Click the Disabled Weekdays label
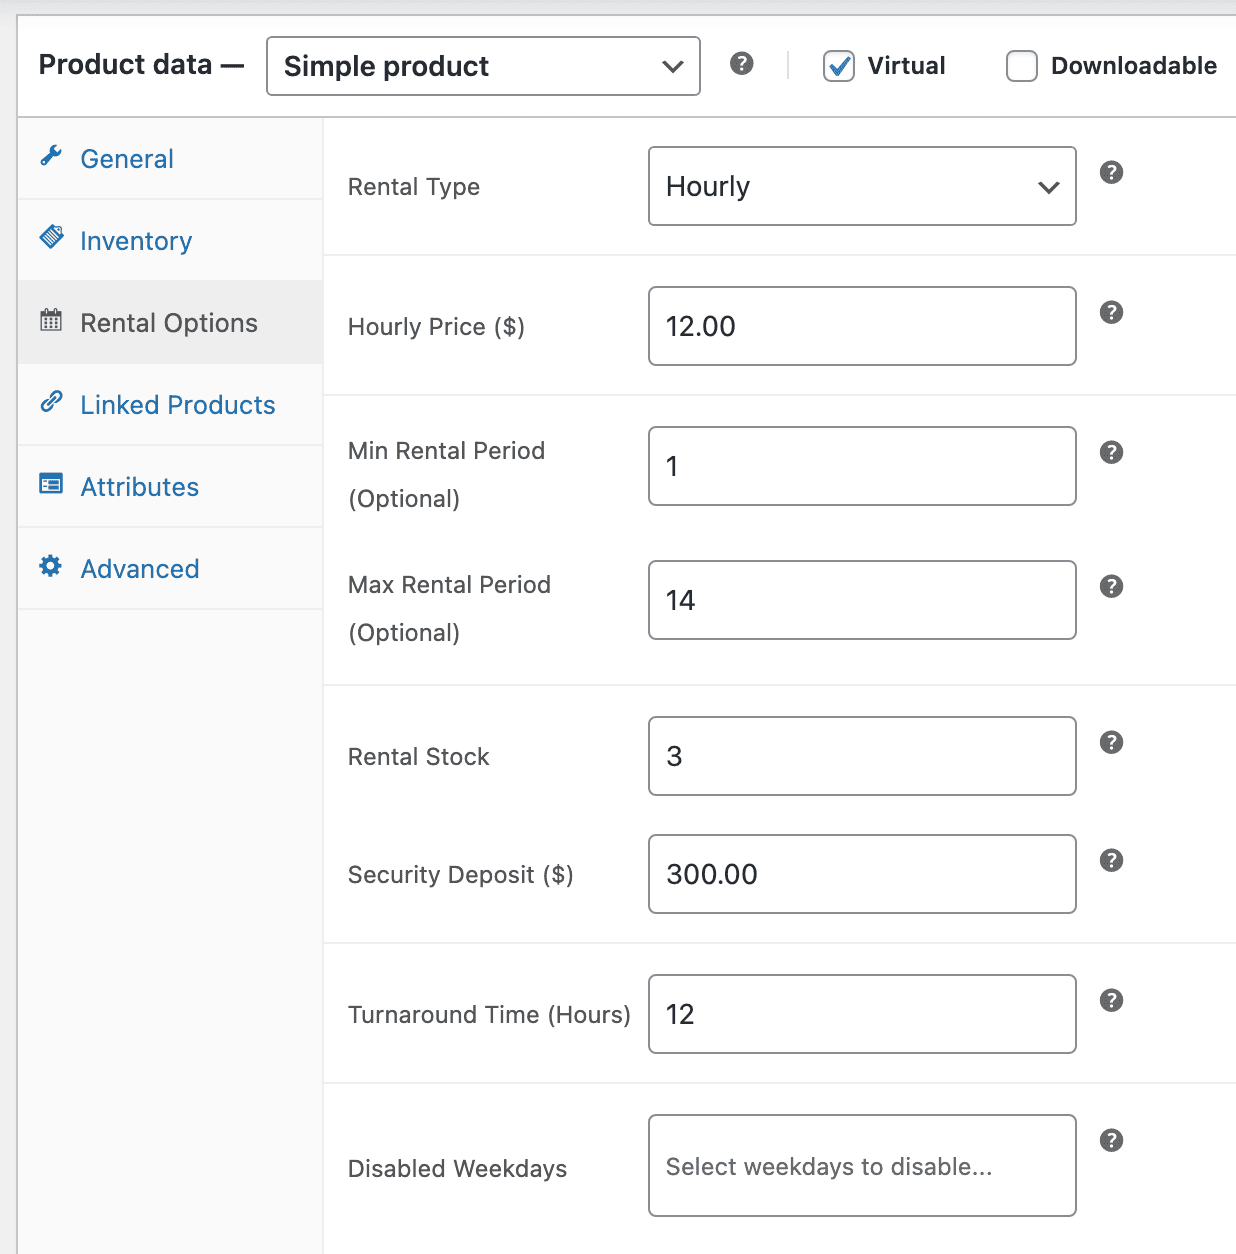 (x=457, y=1169)
